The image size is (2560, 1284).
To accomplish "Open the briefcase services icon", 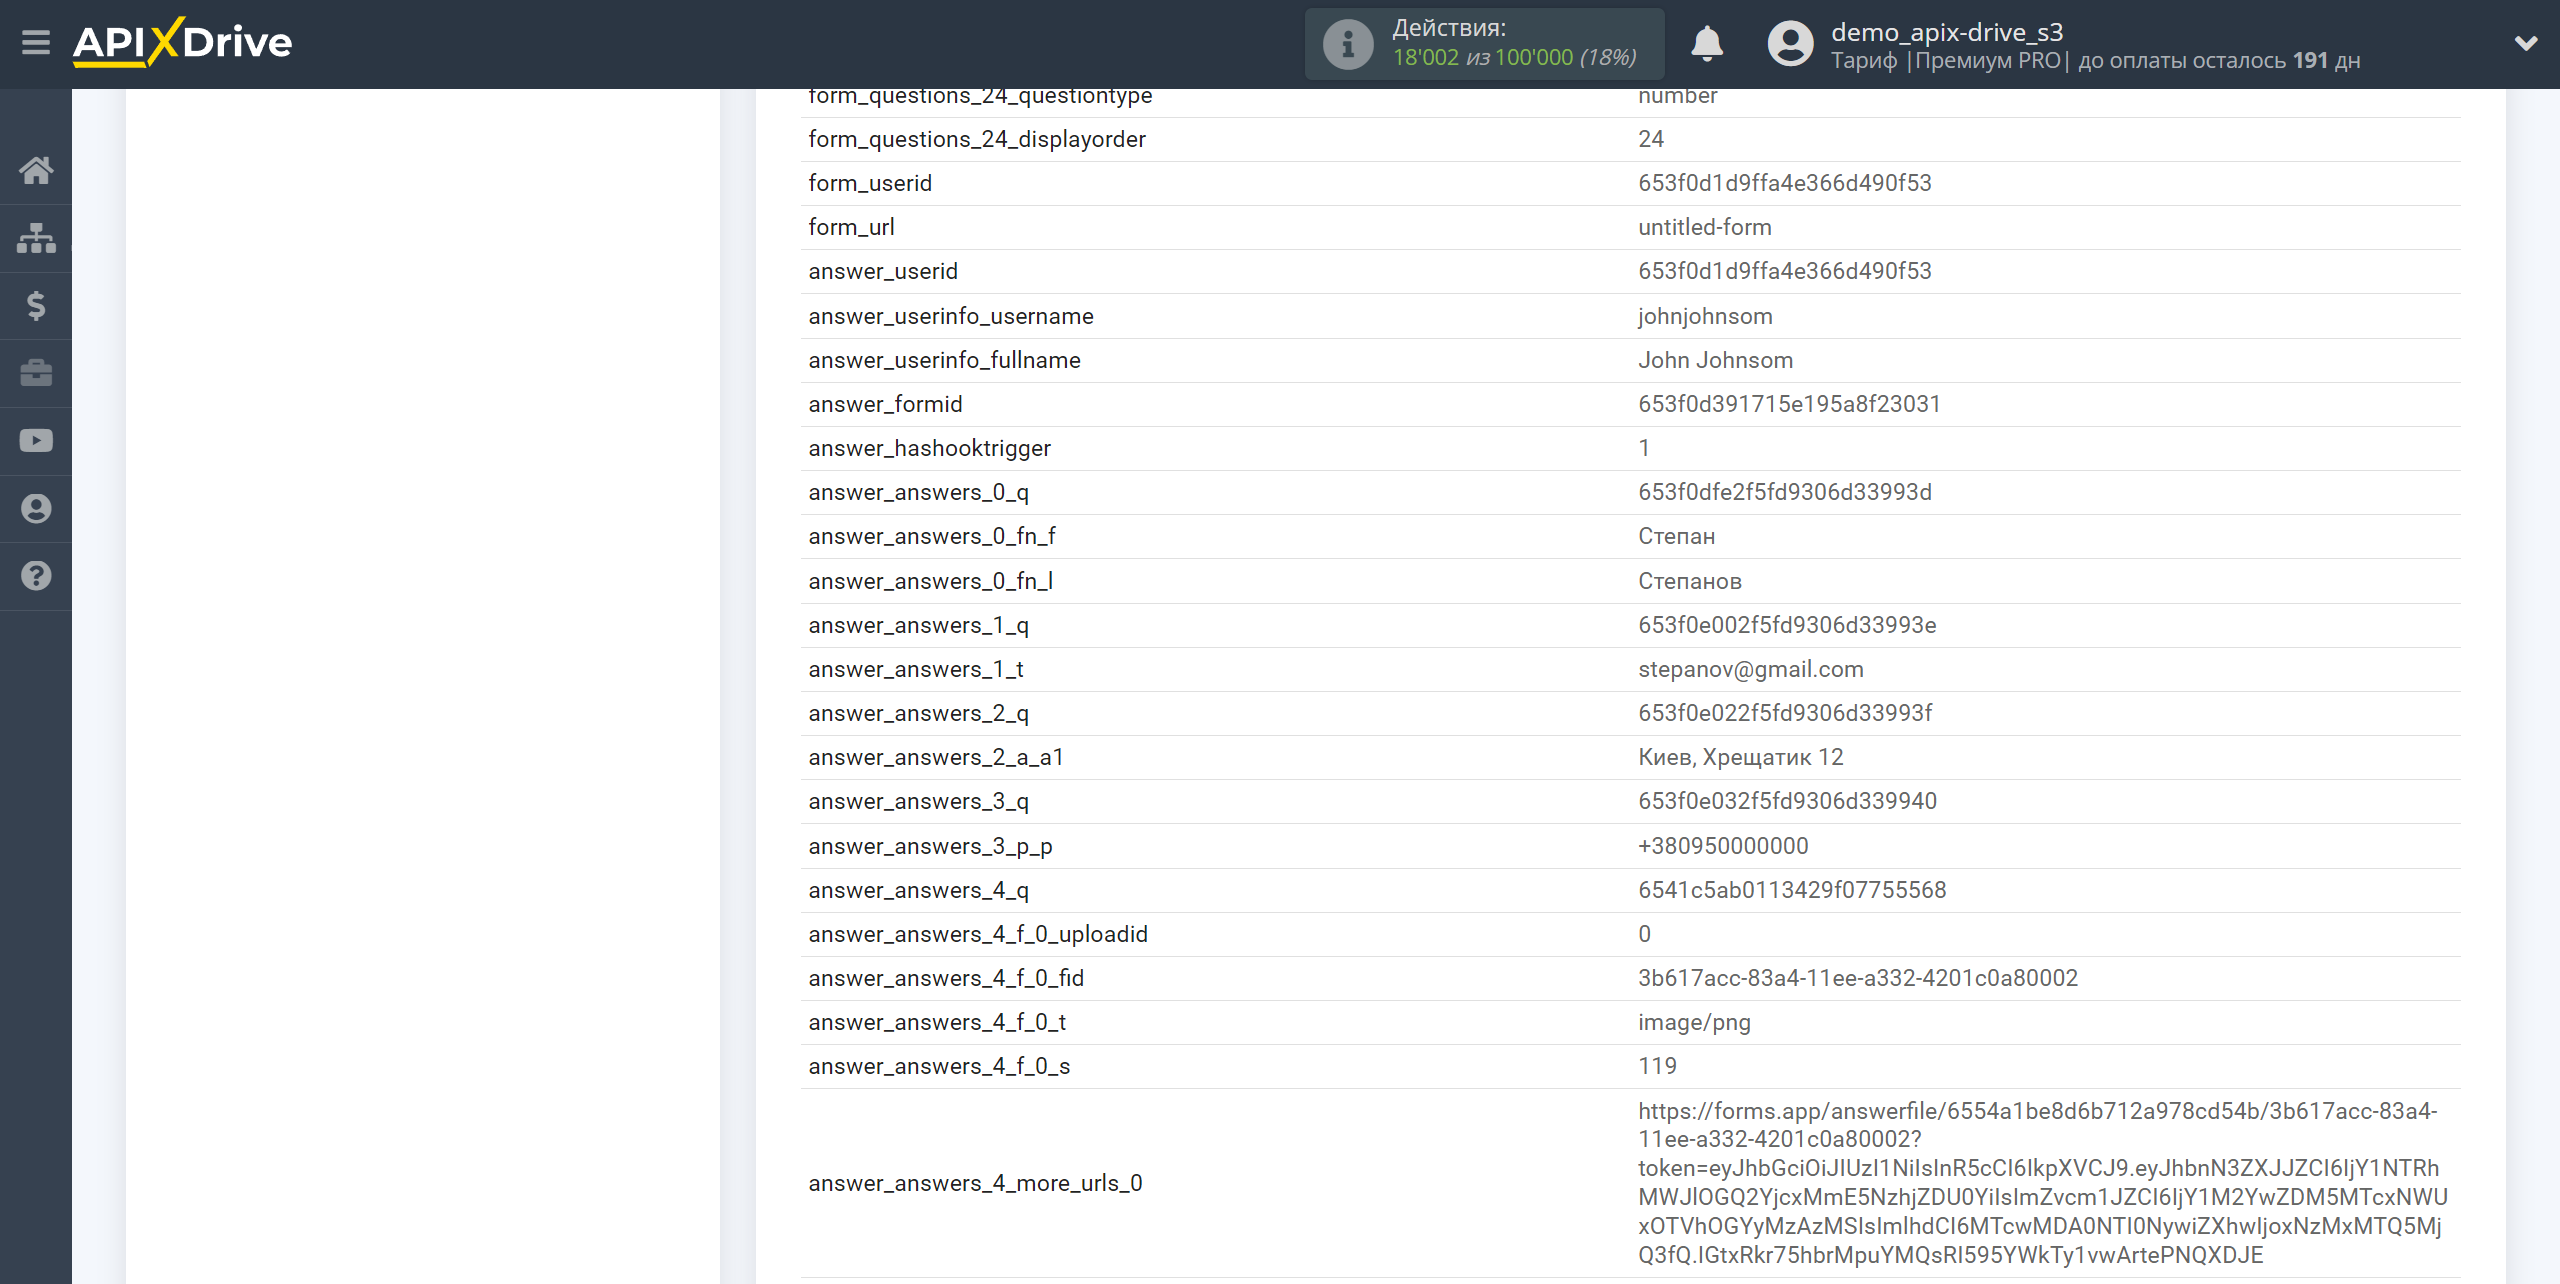I will click(x=36, y=373).
